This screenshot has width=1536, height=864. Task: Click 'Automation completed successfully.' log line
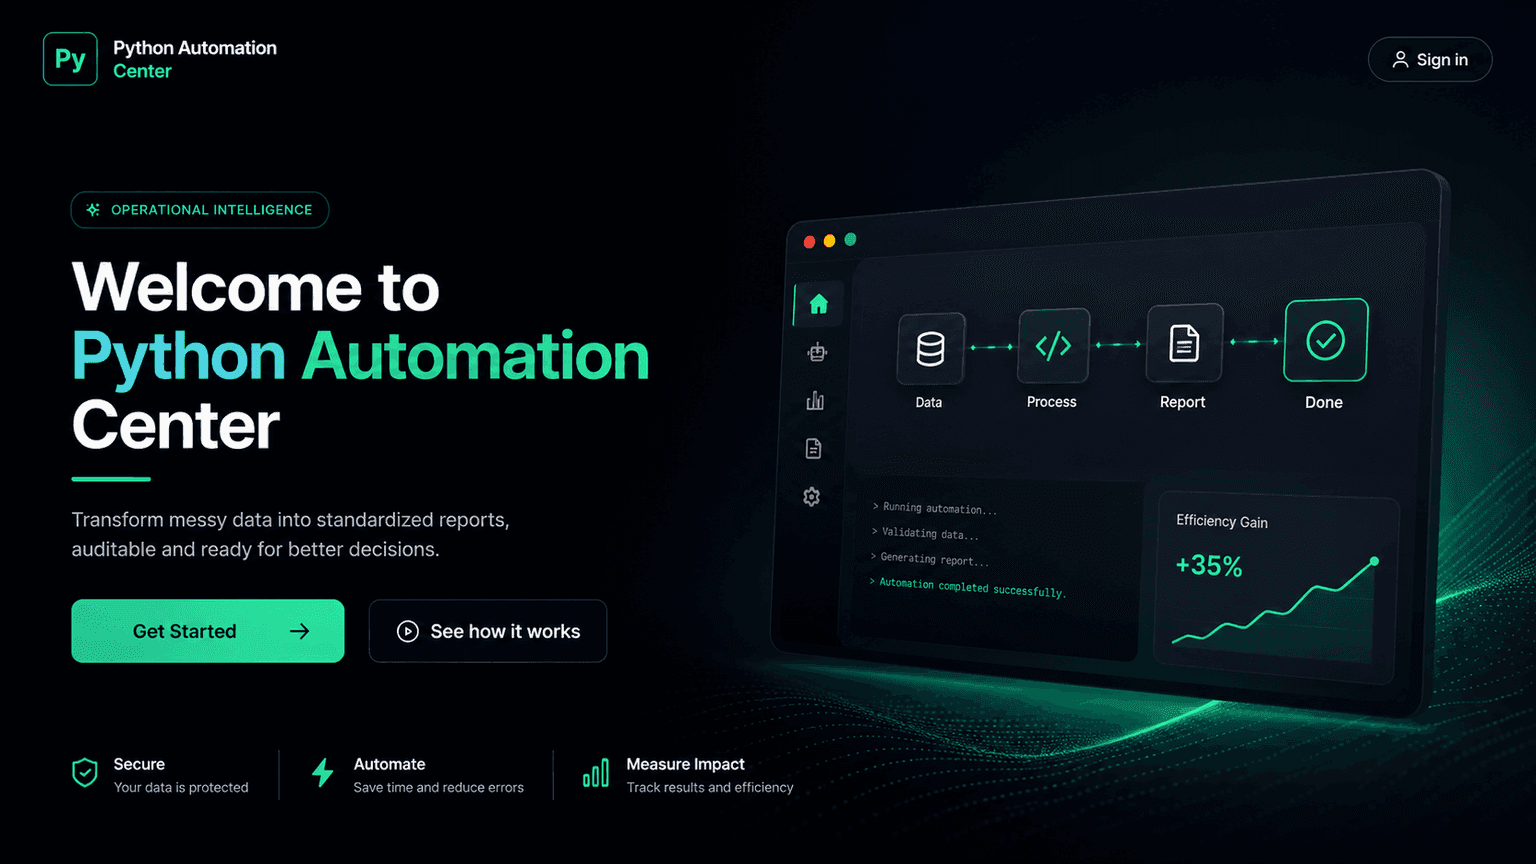pyautogui.click(x=968, y=587)
